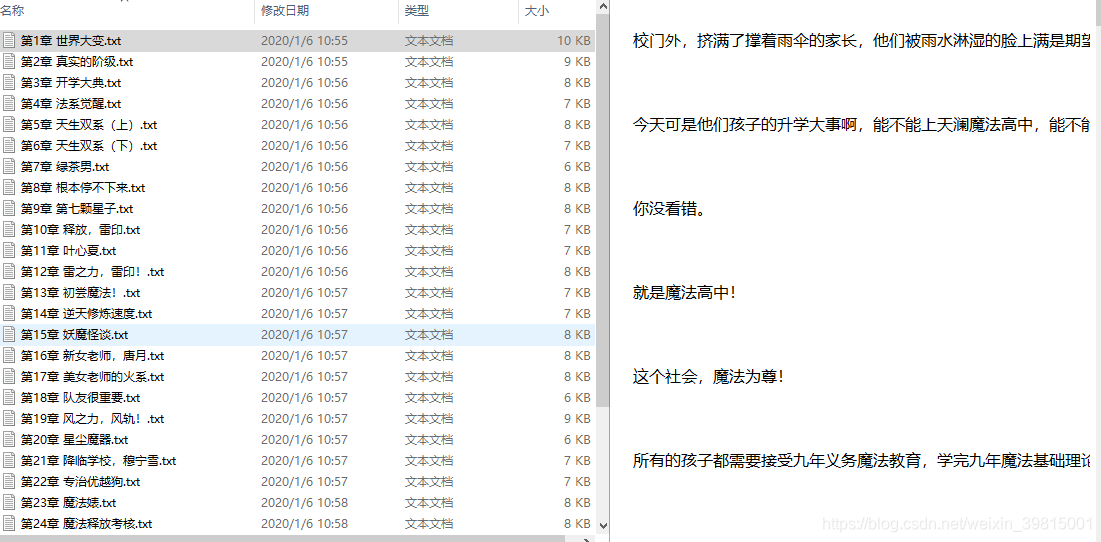Screen dimensions: 1101x542
Task: Select file name 第12章 雷之力，雷印！.txt
Action: point(92,272)
